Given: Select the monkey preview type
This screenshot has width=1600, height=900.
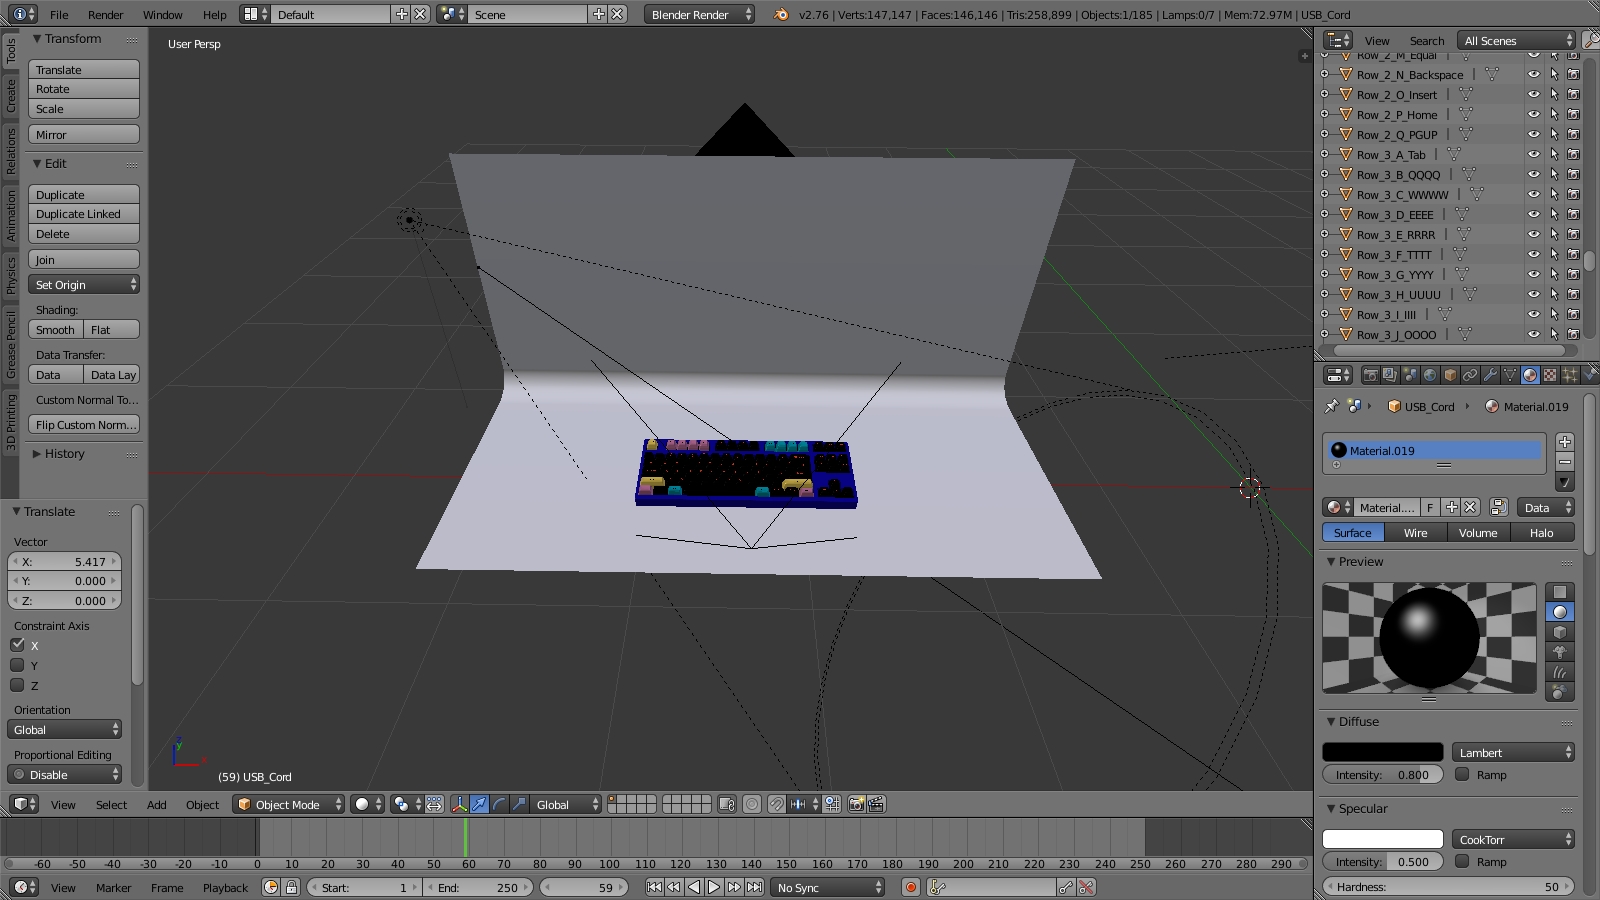Looking at the screenshot, I should point(1560,652).
